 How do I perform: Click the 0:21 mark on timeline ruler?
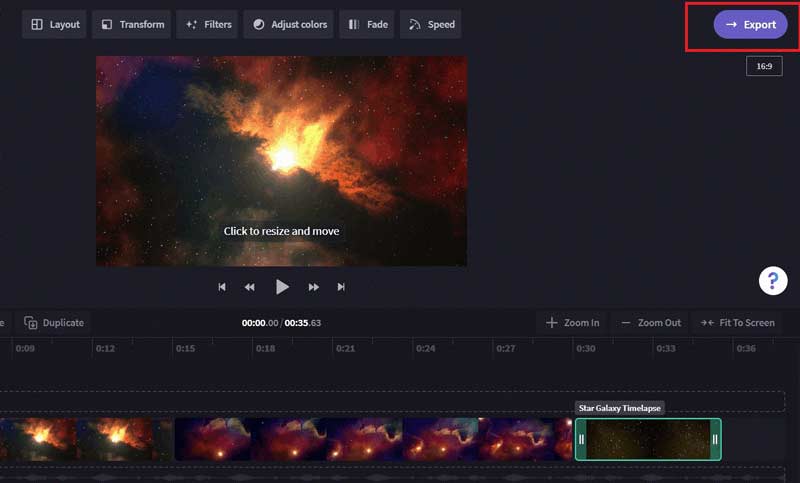[346, 349]
